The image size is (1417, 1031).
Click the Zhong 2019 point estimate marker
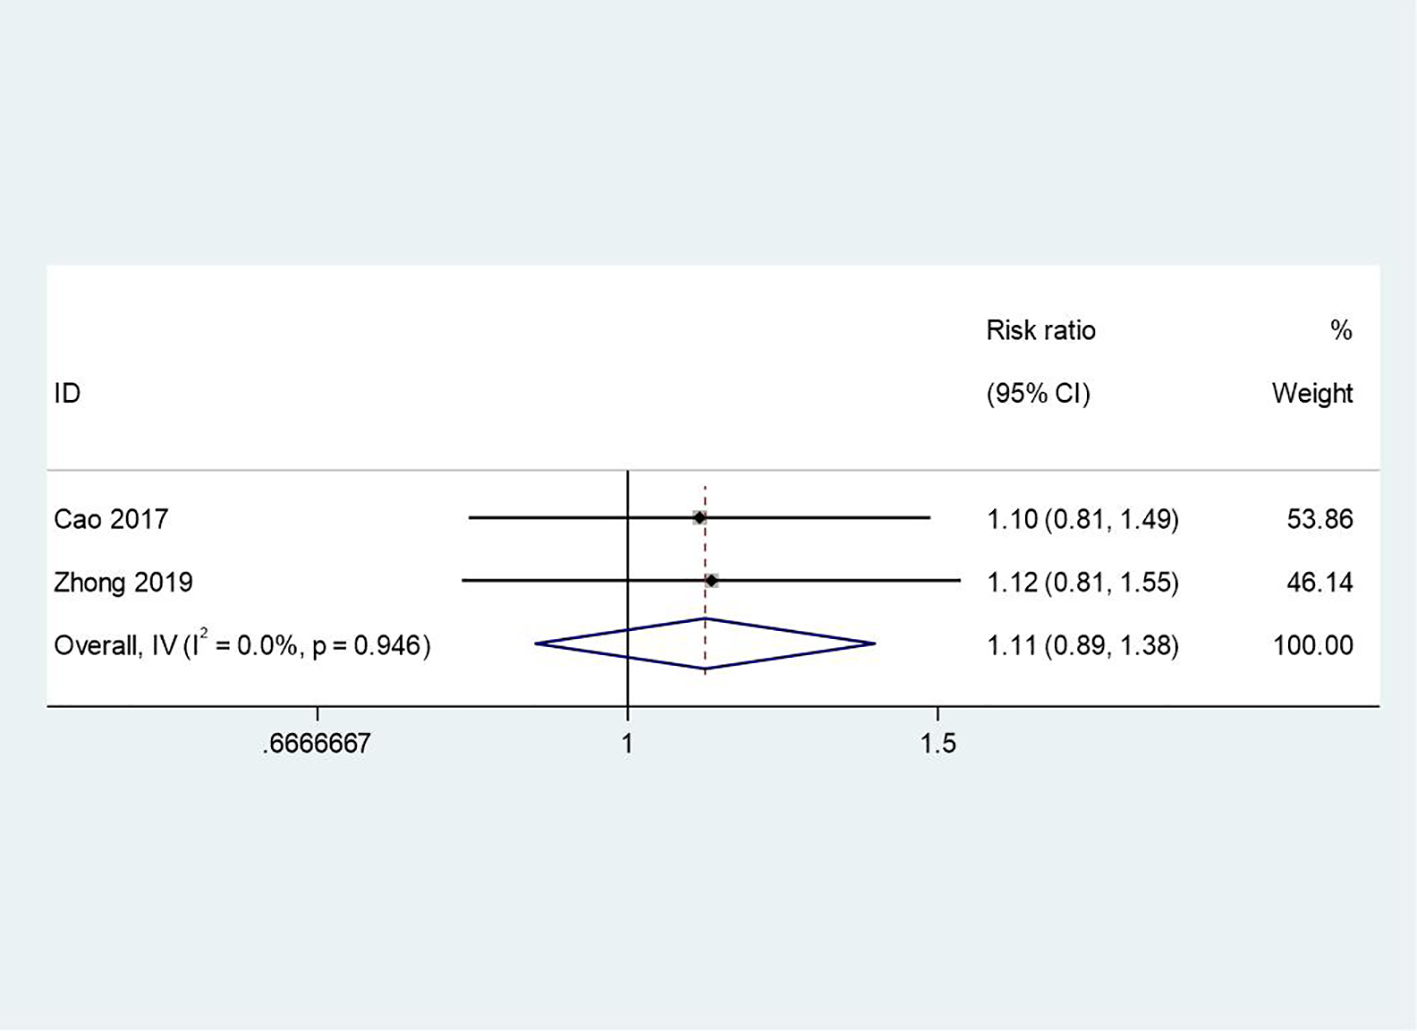click(711, 581)
